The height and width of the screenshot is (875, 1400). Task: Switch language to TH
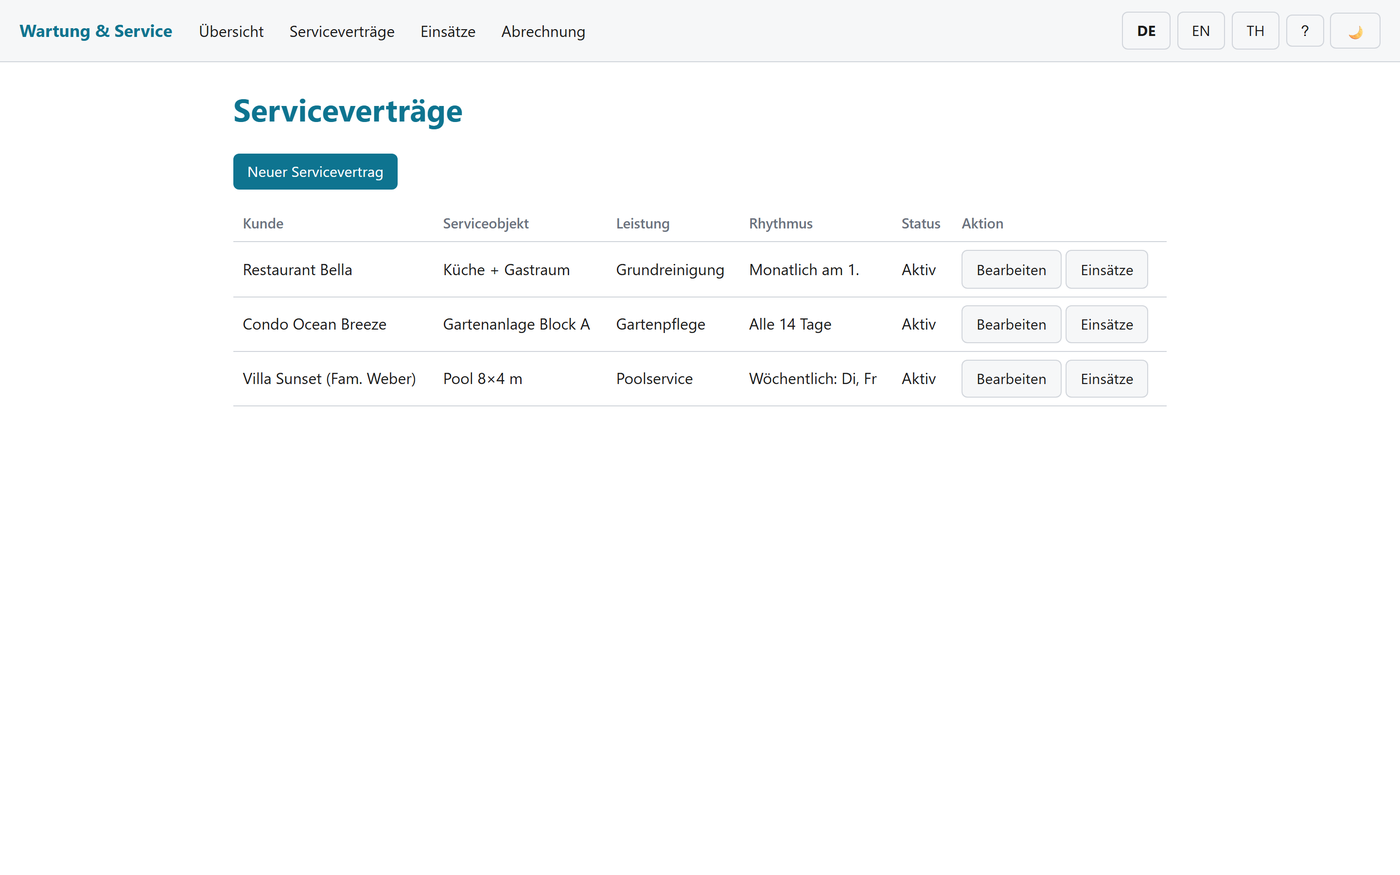[x=1255, y=31]
